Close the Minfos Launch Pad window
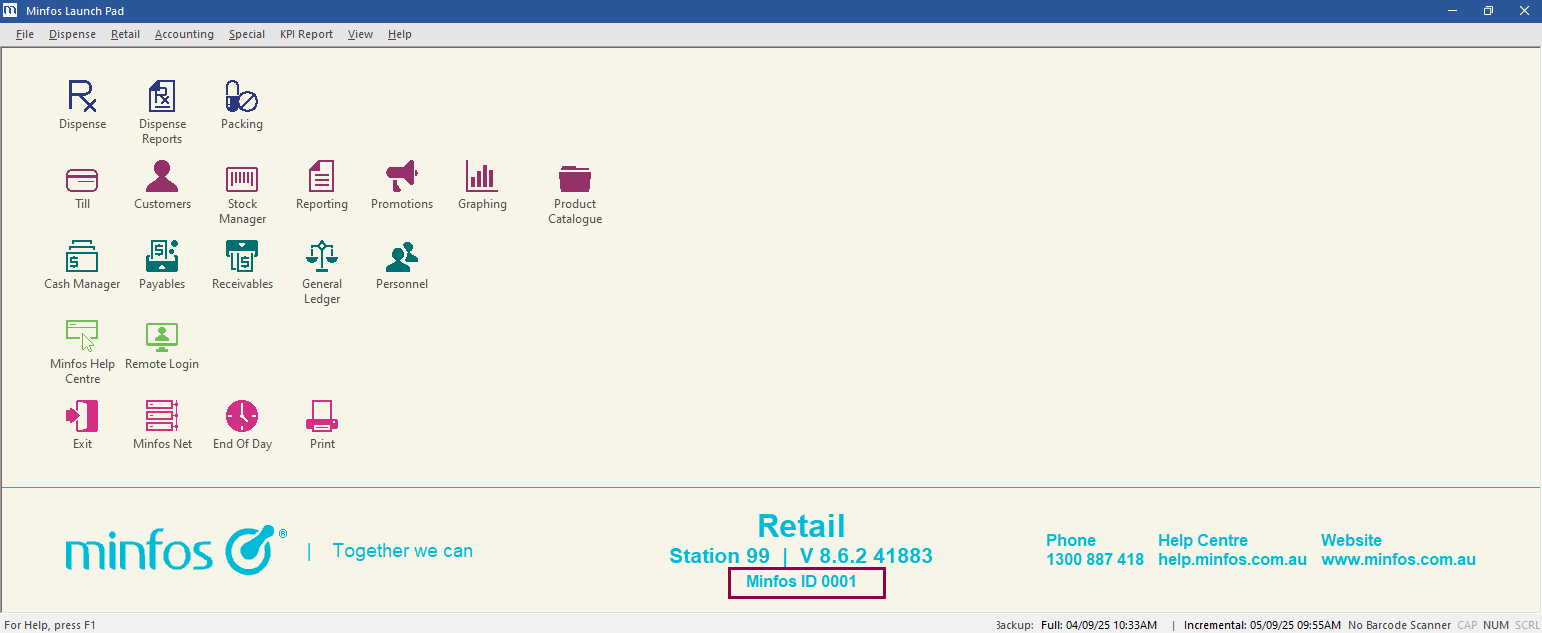 click(x=1524, y=11)
